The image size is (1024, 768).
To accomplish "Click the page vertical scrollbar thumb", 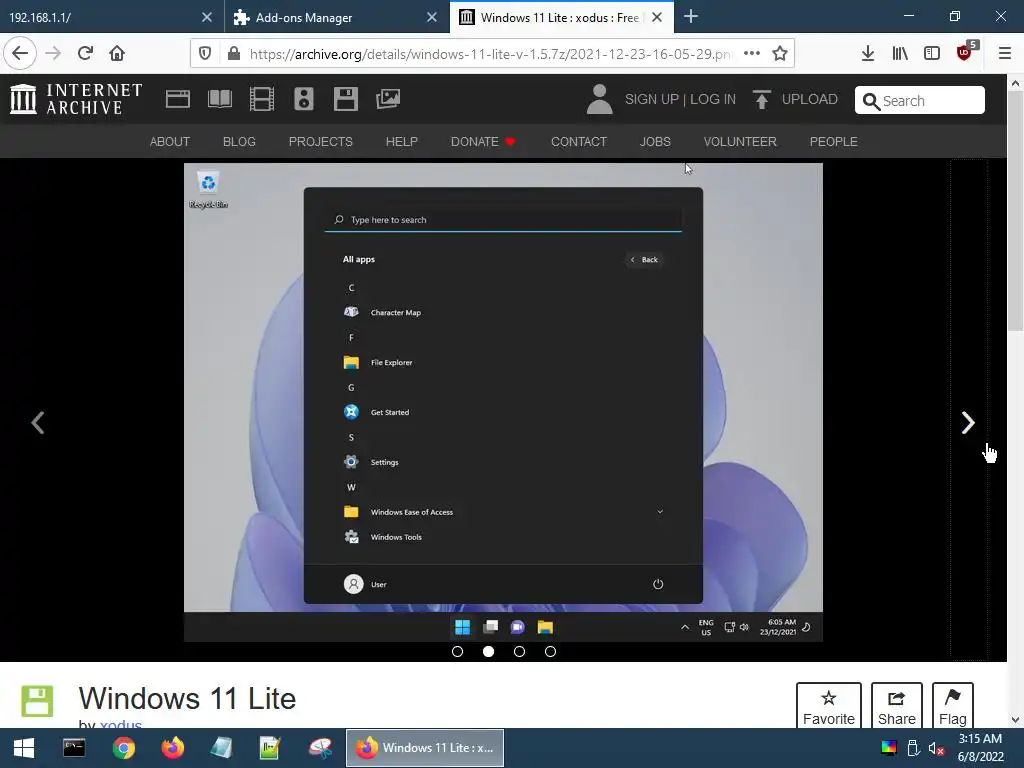I will 1015,210.
